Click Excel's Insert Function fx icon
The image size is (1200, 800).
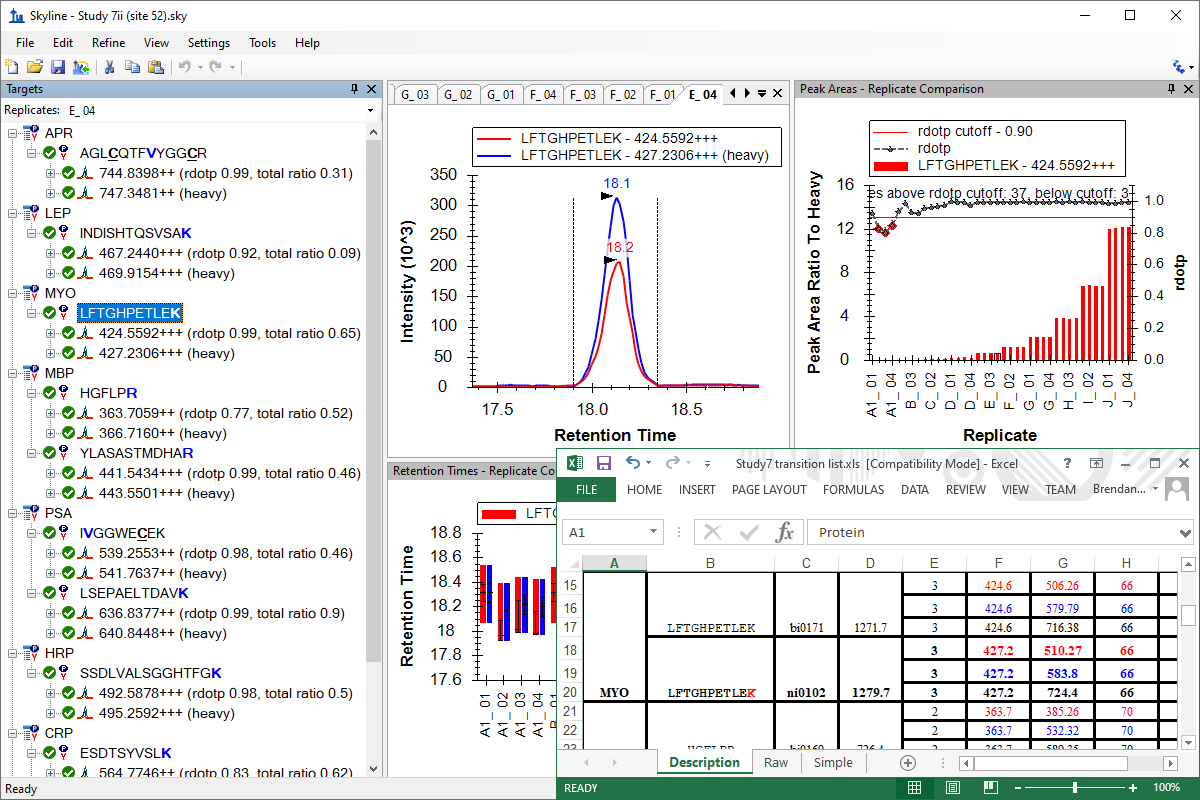(785, 533)
